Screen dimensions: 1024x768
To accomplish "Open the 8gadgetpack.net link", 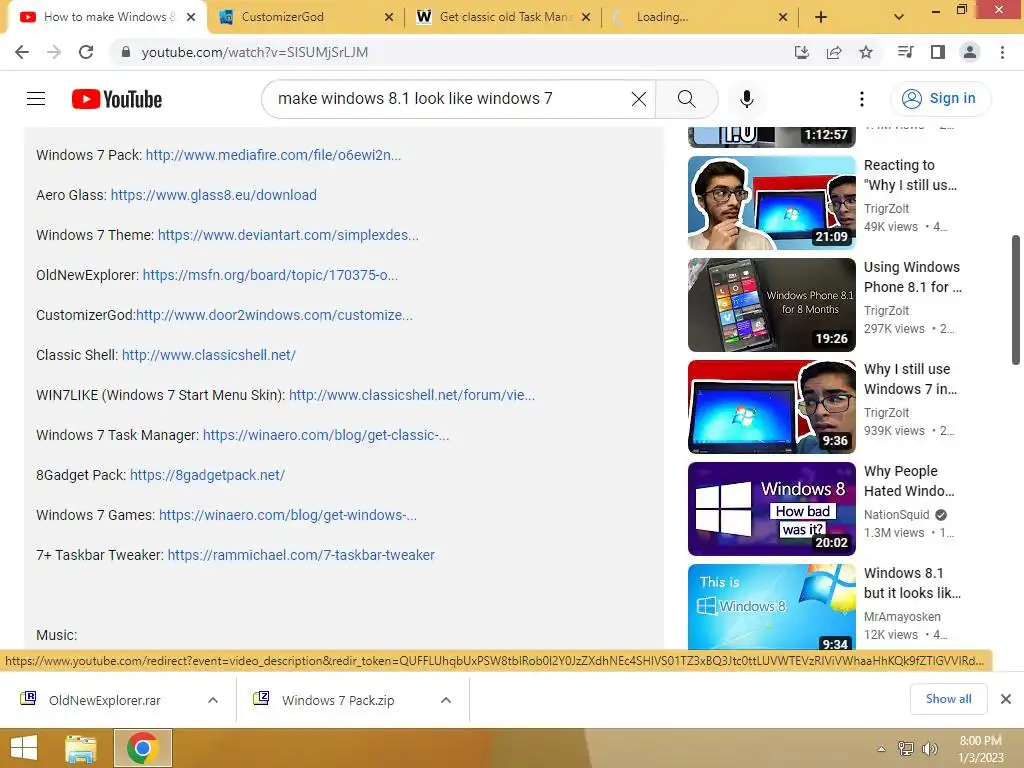I will tap(207, 475).
